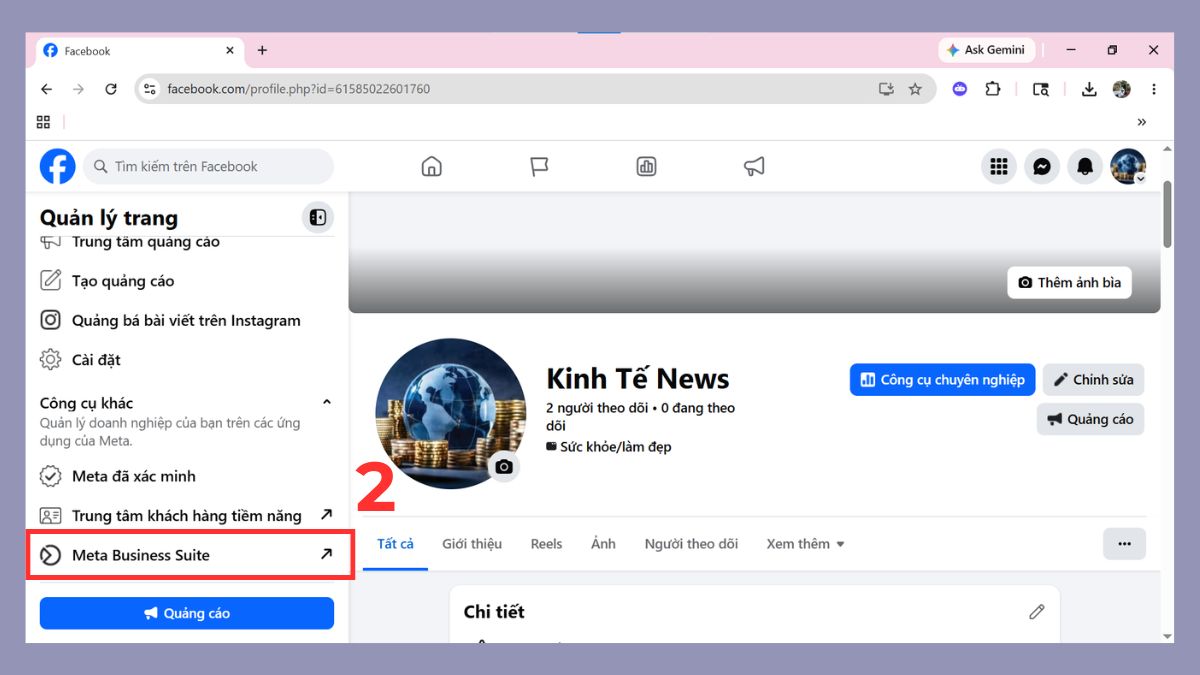Expand the Xem thêm dropdown

click(x=805, y=544)
